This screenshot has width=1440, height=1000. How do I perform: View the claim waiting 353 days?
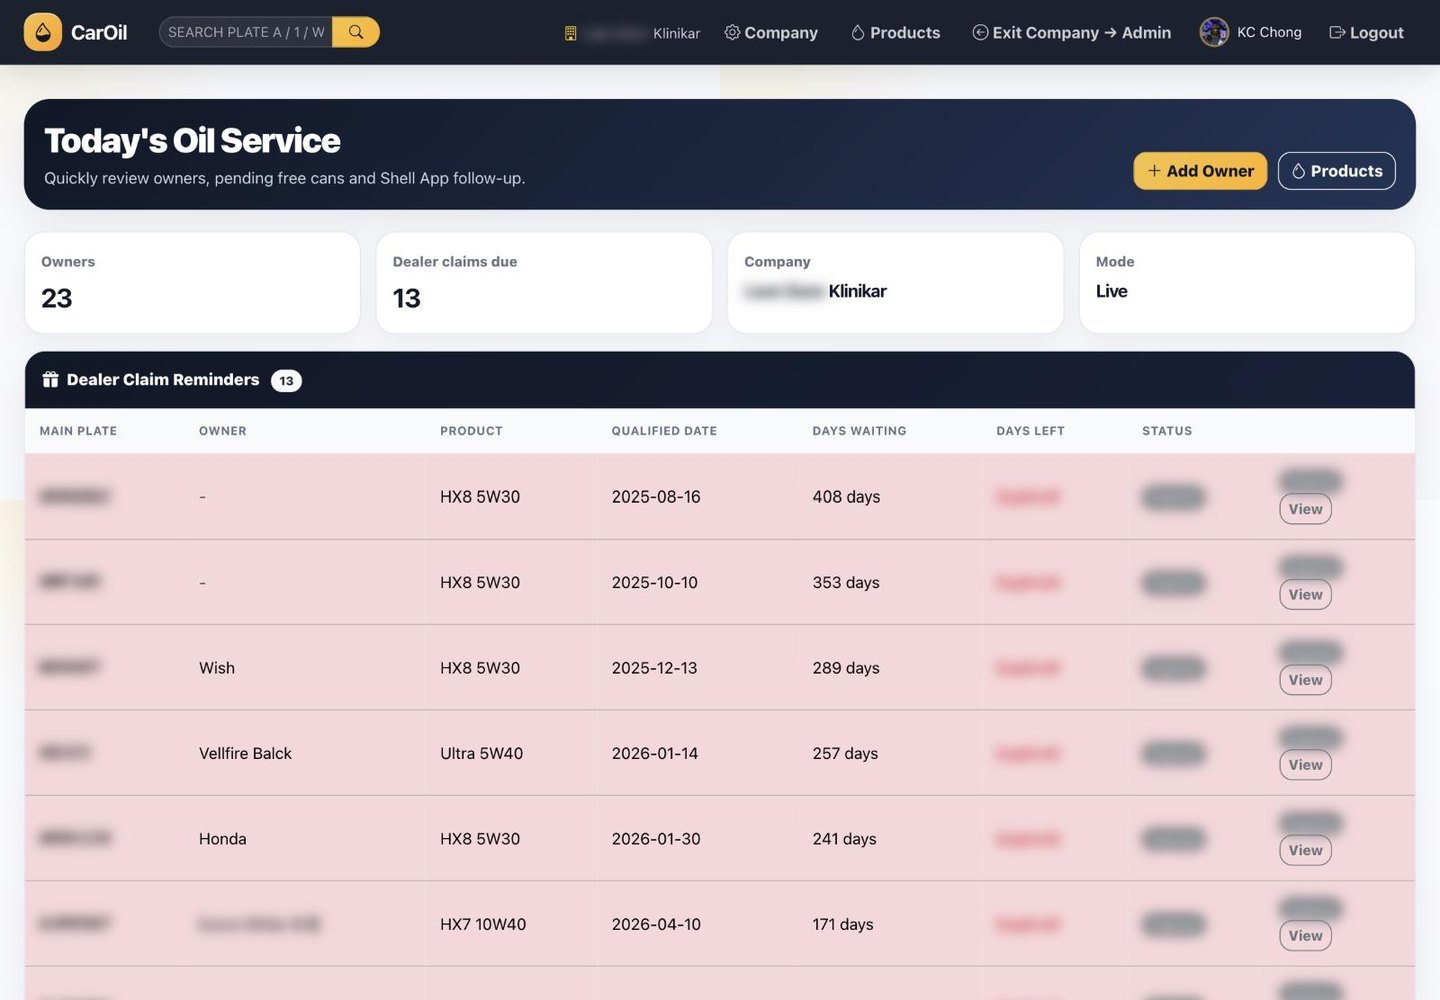[1305, 595]
